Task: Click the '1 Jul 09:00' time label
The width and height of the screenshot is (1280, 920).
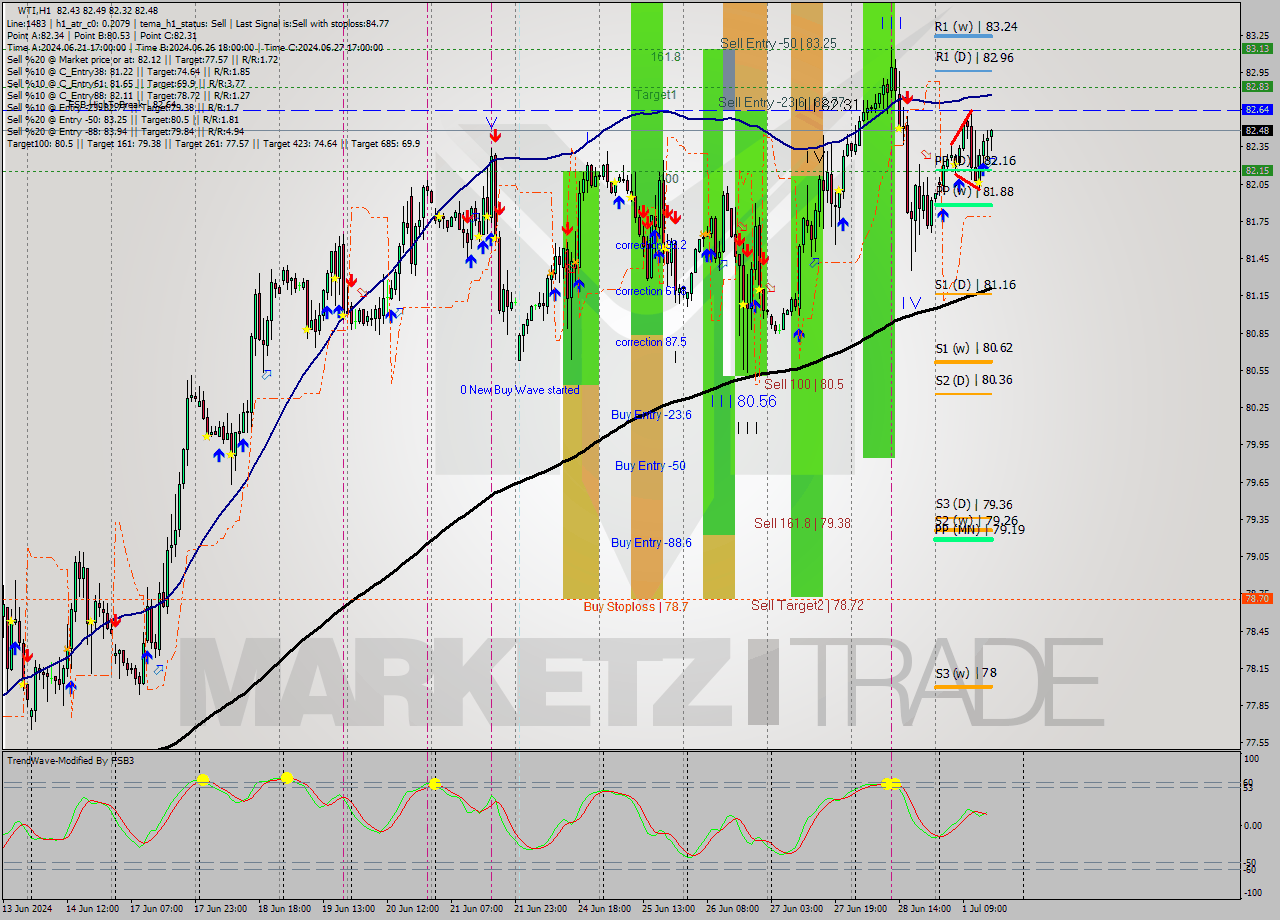Action: tap(984, 909)
